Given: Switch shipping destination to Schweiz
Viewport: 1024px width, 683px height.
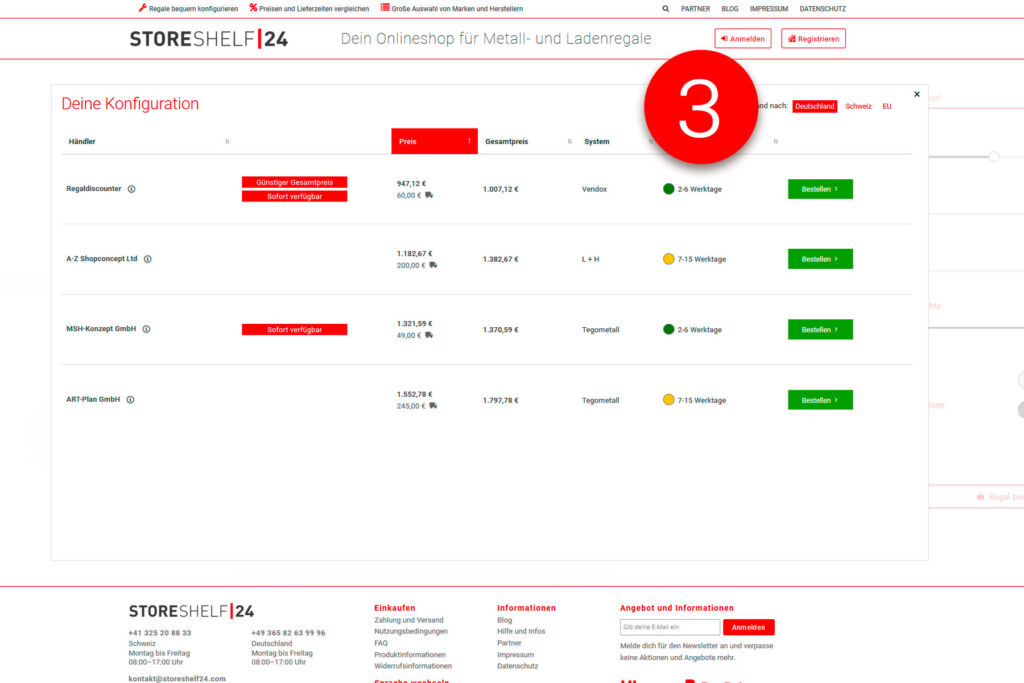Looking at the screenshot, I should click(x=858, y=106).
